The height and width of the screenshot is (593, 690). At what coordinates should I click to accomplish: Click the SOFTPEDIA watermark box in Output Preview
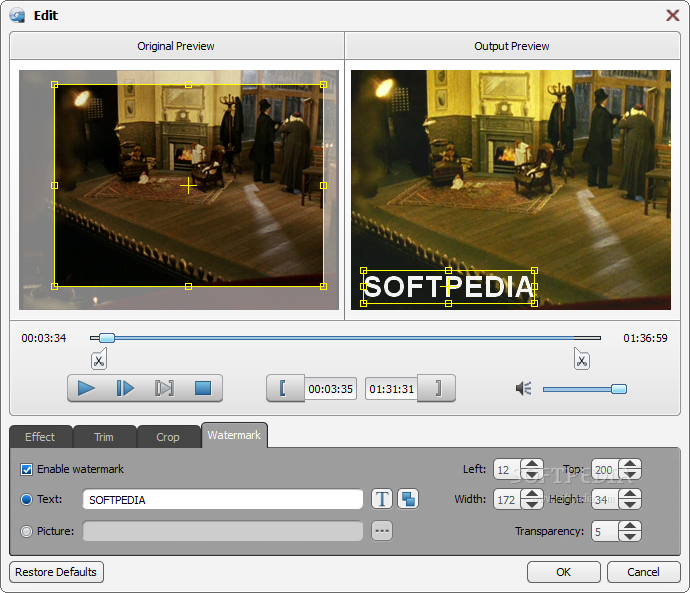pos(449,287)
